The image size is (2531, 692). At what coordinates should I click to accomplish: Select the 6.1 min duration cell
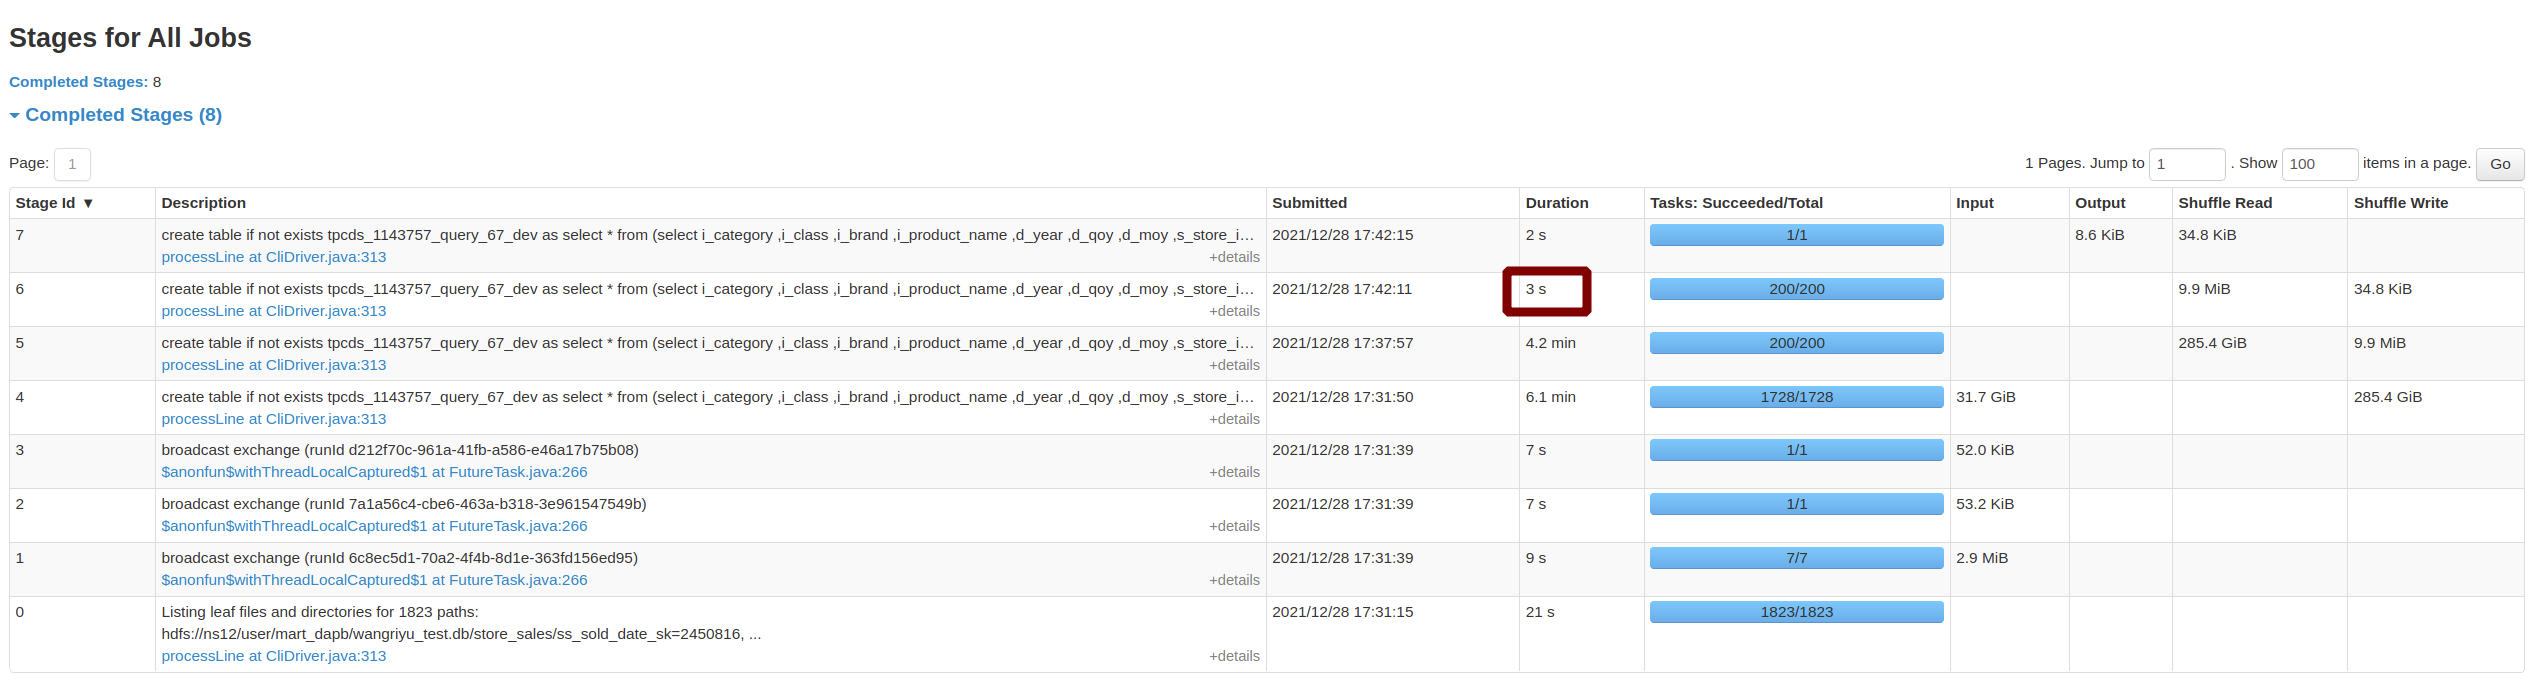tap(1550, 397)
